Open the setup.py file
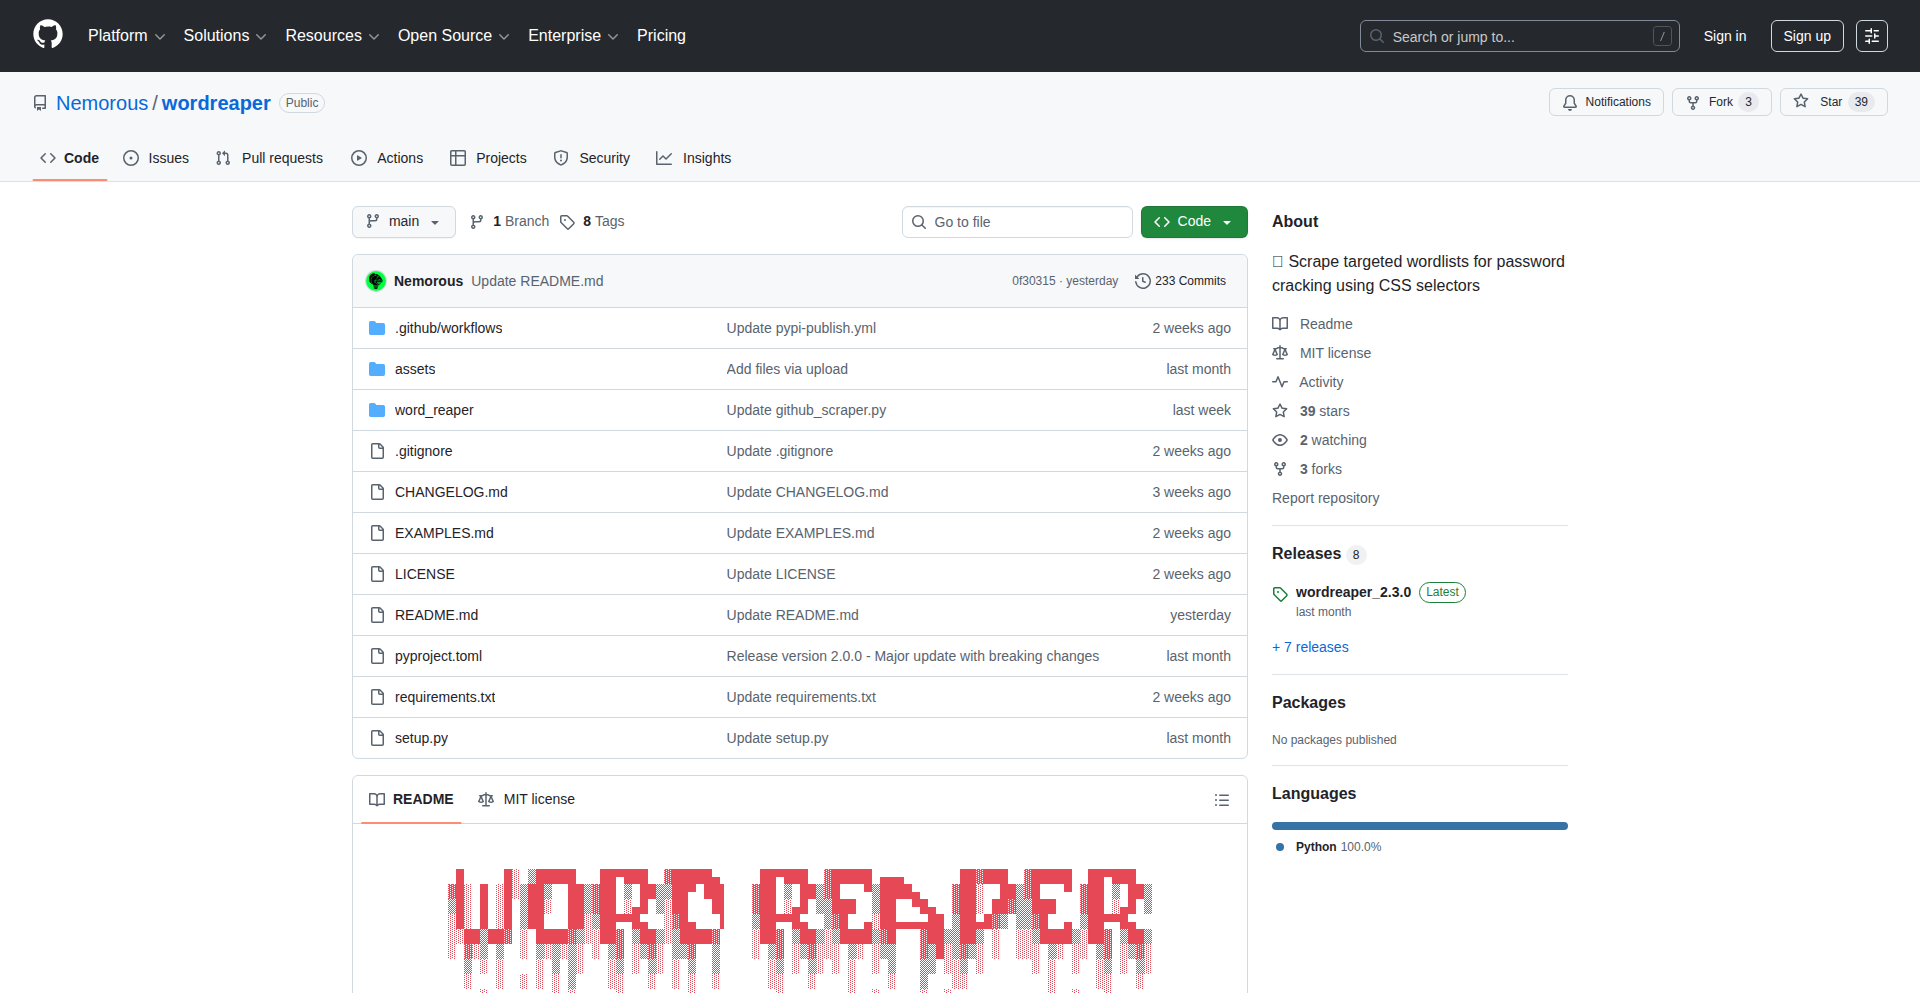The height and width of the screenshot is (993, 1920). 421,738
